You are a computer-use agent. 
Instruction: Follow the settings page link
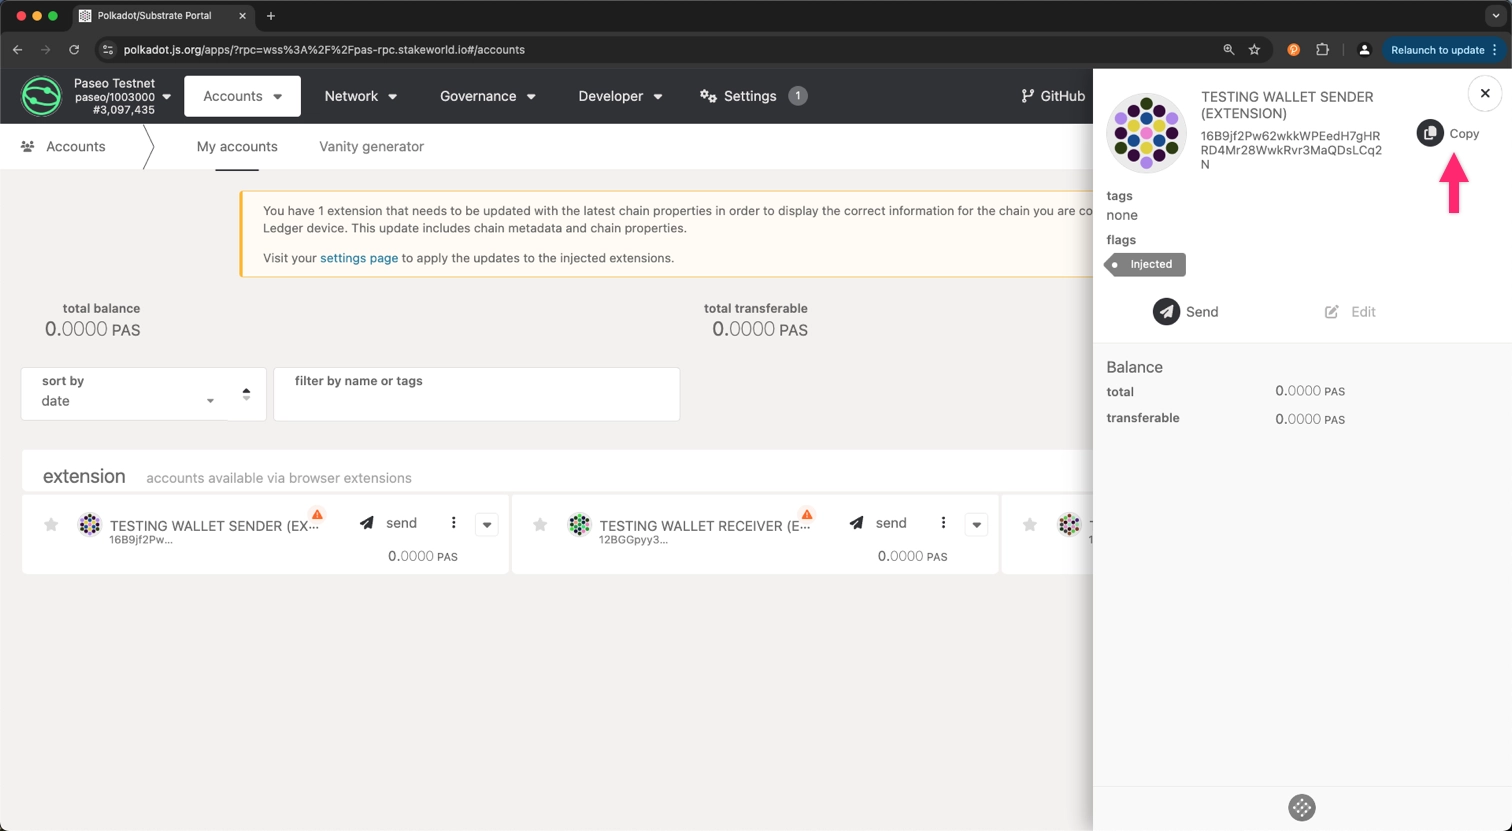[358, 258]
